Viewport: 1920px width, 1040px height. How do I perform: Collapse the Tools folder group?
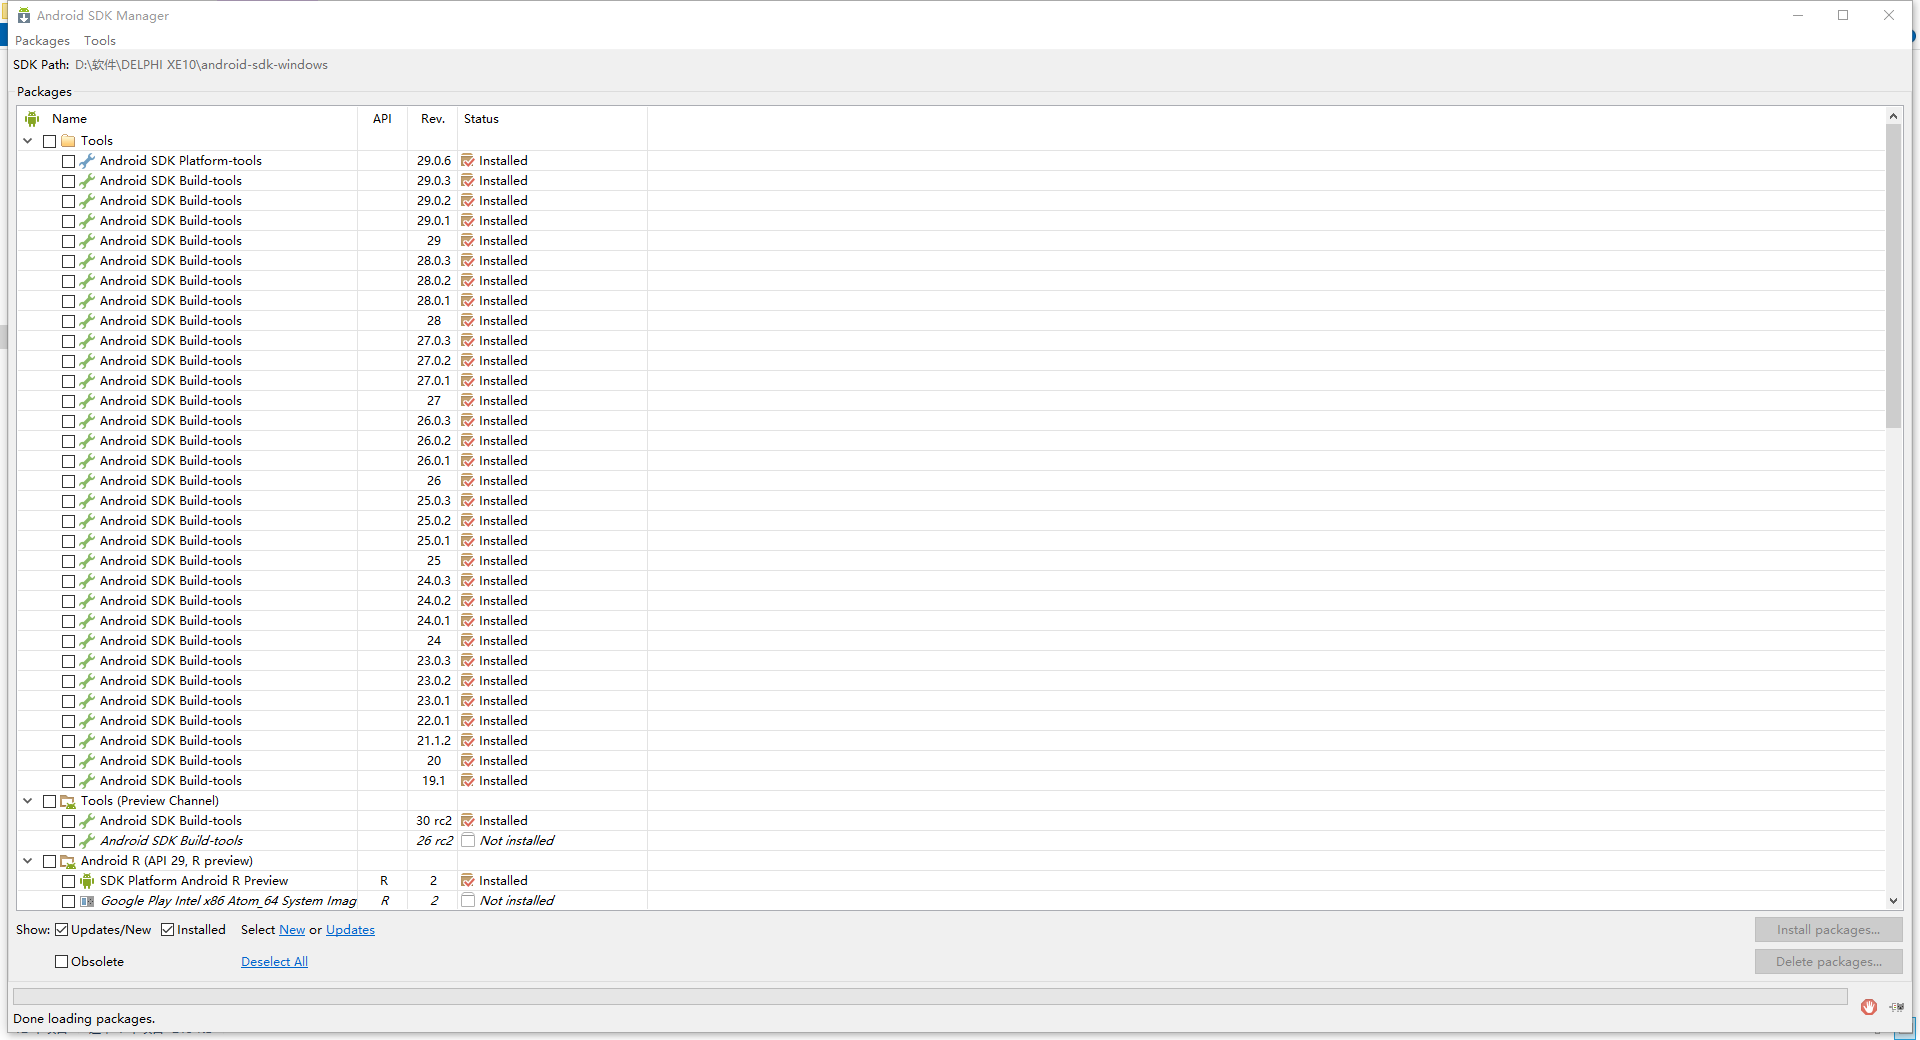pyautogui.click(x=28, y=141)
